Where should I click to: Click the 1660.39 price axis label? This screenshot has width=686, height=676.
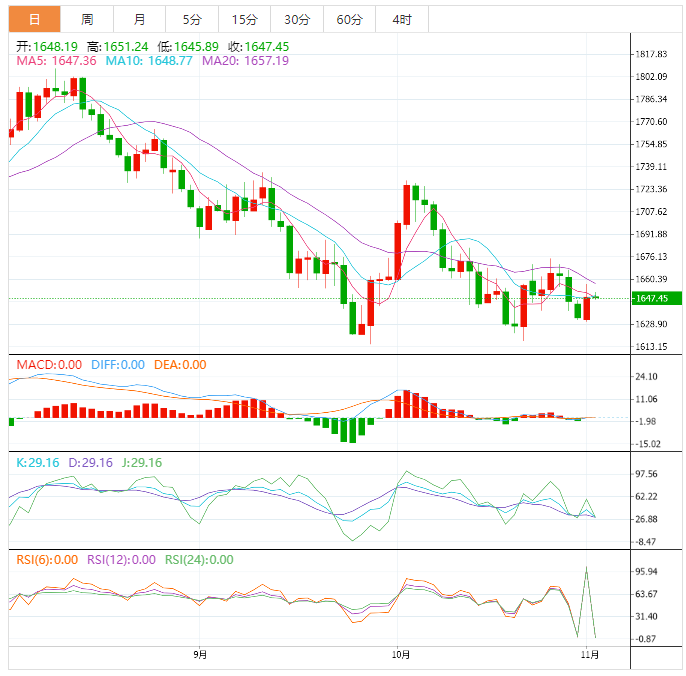click(x=651, y=279)
